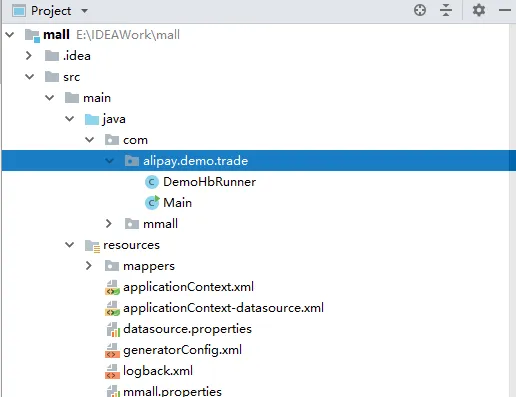516x397 pixels.
Task: Select the java folder name
Action: tap(114, 119)
